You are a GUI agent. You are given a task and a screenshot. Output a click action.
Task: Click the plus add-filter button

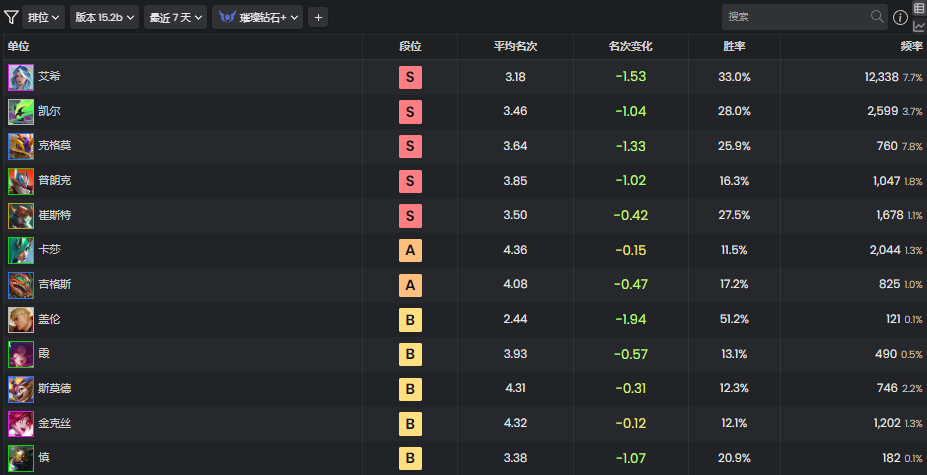click(318, 18)
